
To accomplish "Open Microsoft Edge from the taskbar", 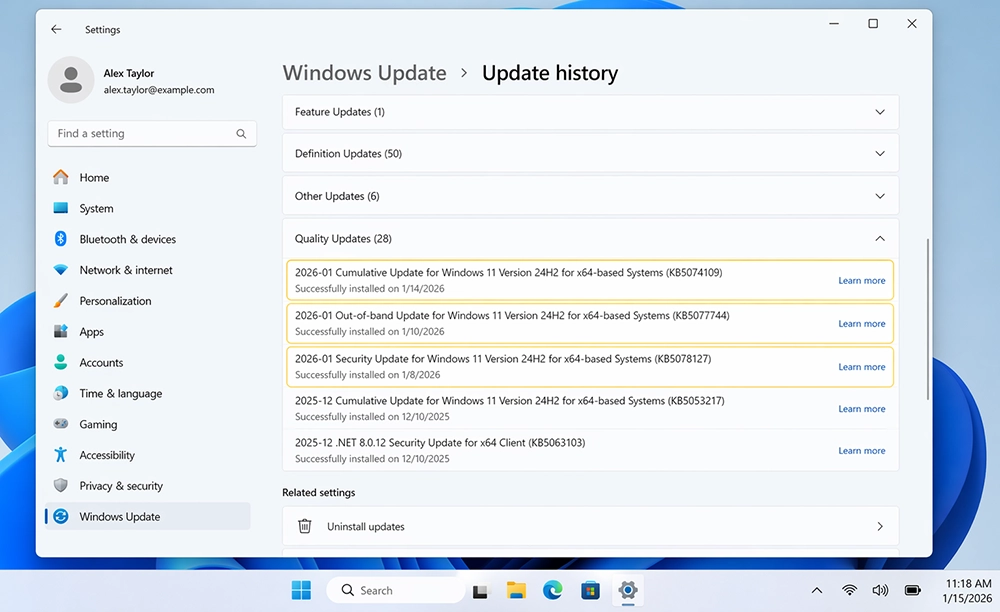I will (553, 590).
